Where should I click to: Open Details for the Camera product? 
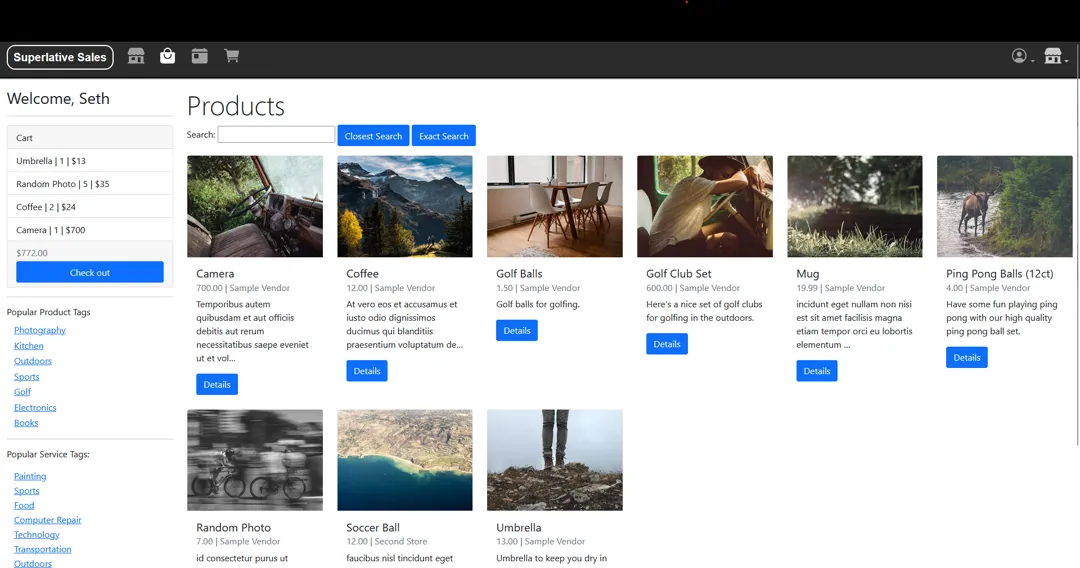click(217, 384)
